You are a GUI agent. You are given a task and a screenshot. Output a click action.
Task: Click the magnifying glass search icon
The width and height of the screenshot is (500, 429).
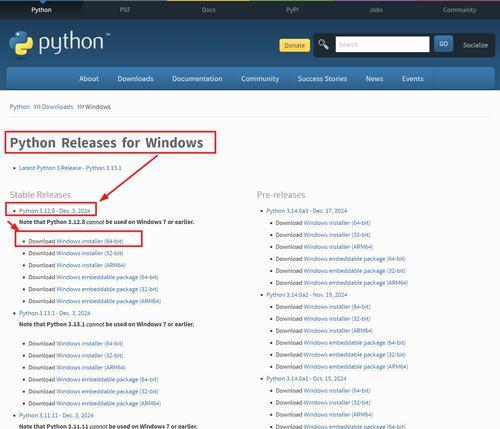coord(323,44)
